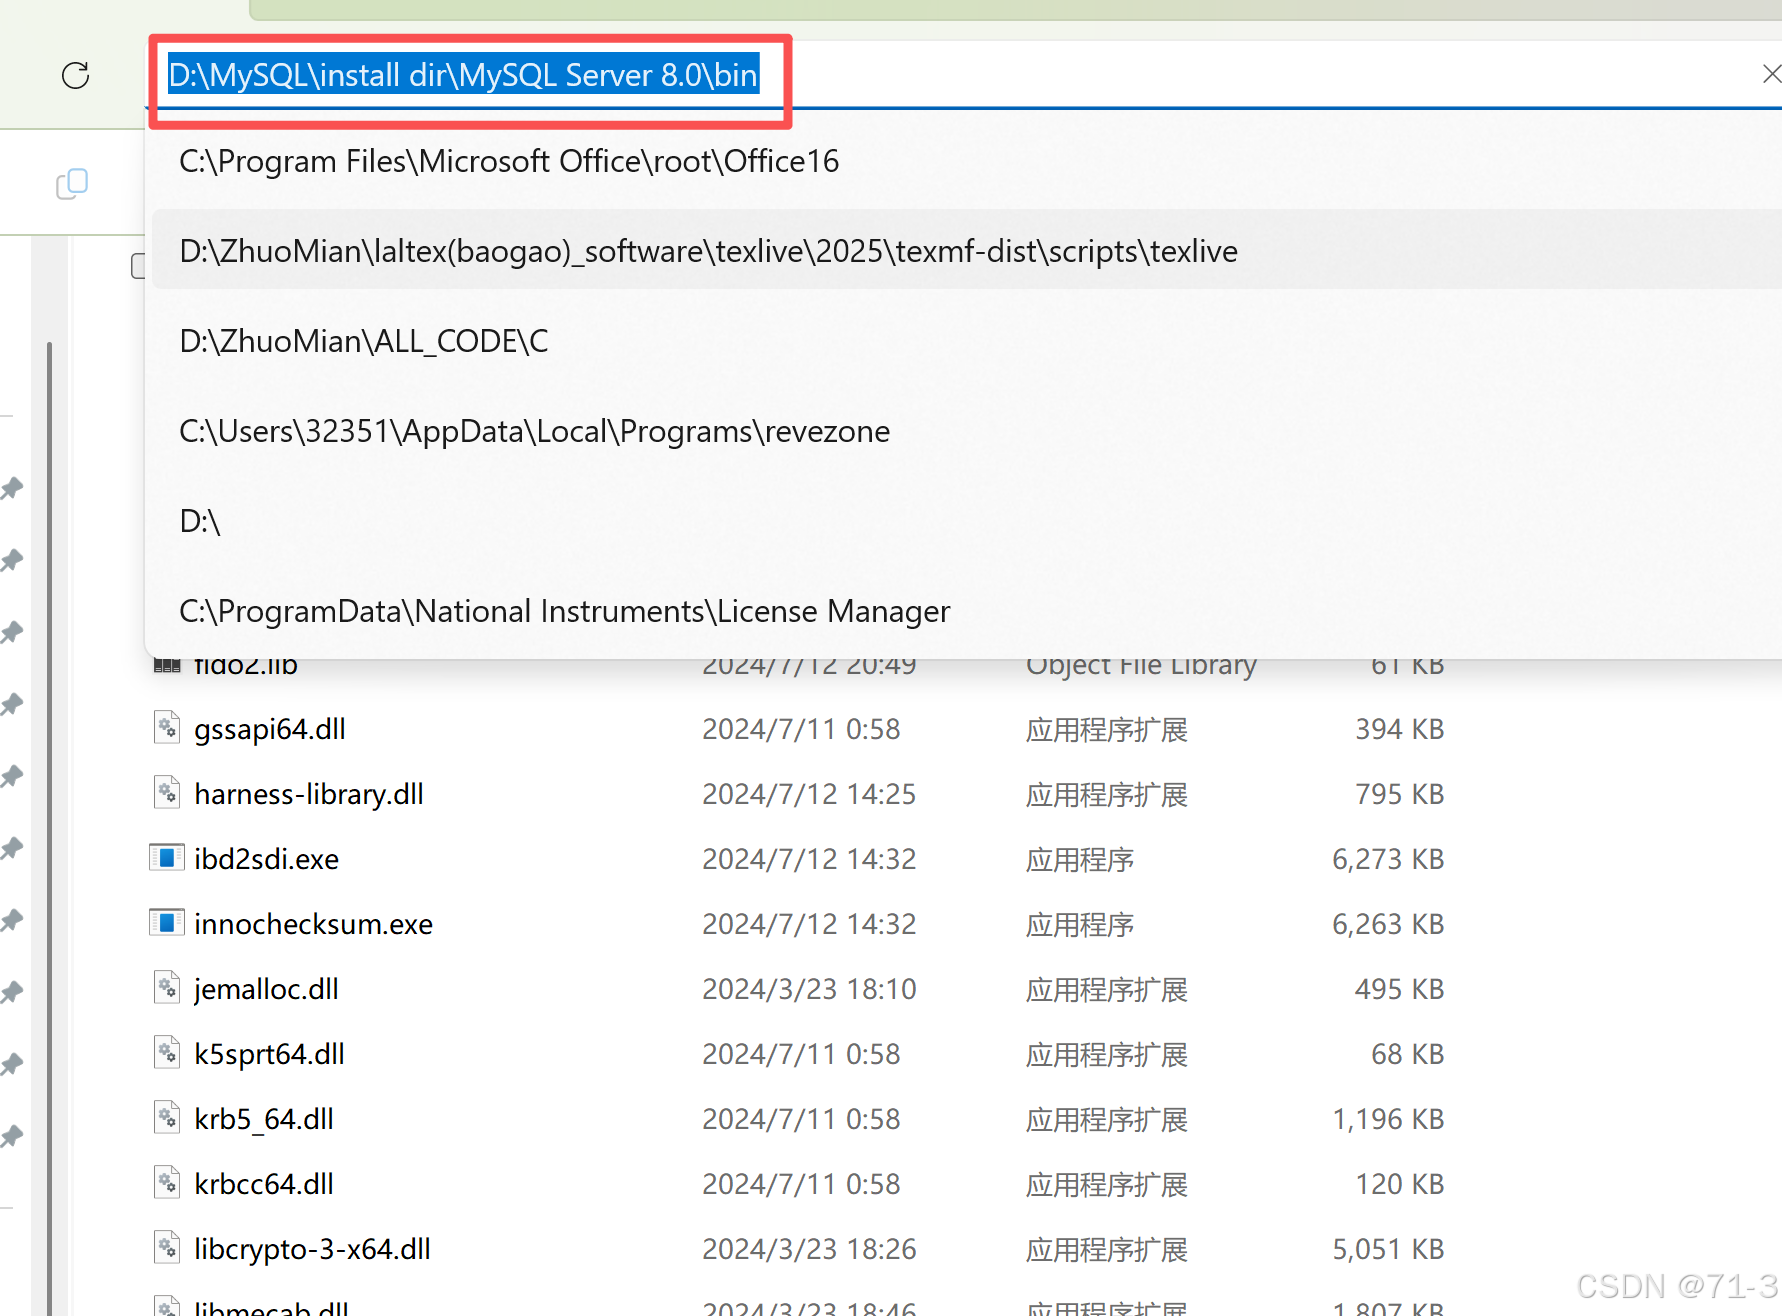
Task: Click the 795 KB size value
Action: pos(1399,794)
